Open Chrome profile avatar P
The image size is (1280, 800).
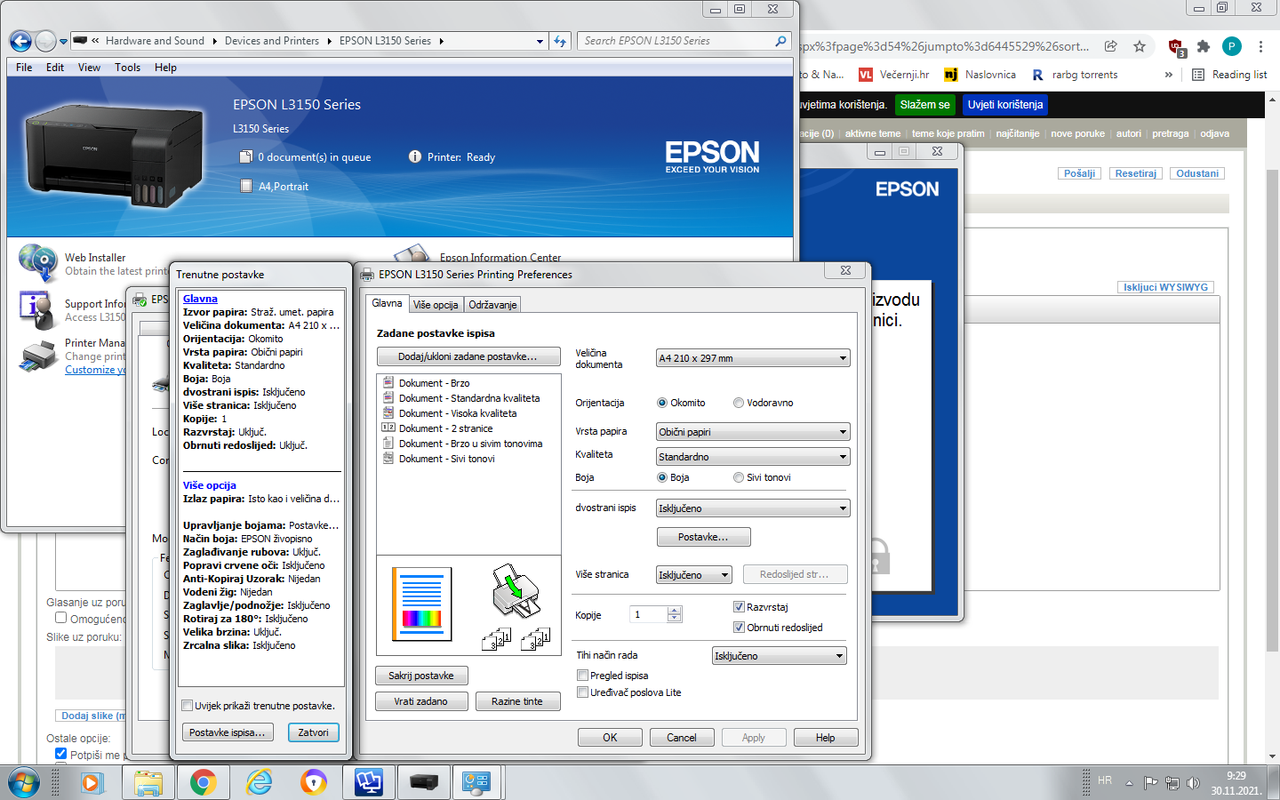point(1232,46)
